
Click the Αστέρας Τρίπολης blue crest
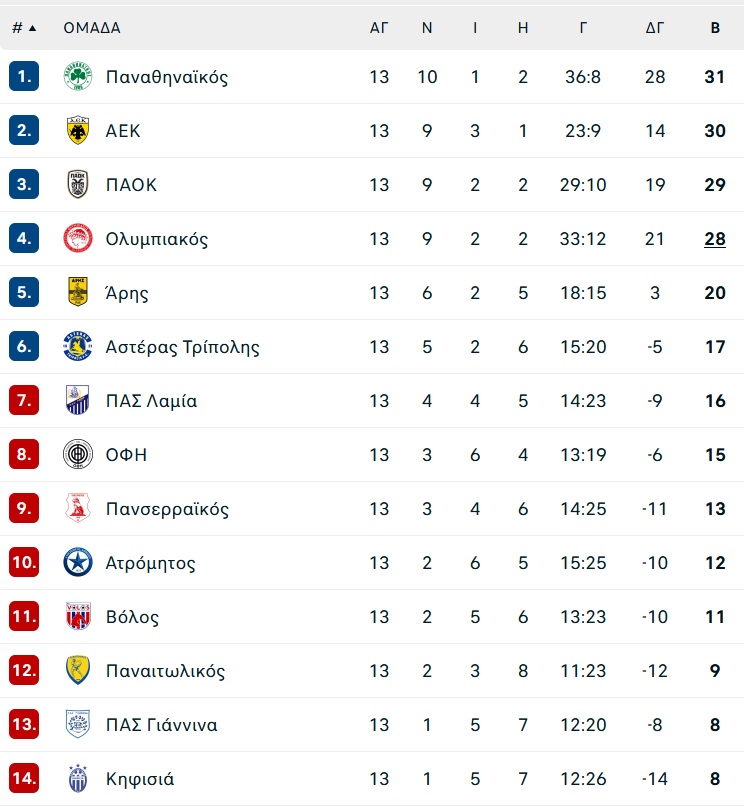tap(78, 346)
